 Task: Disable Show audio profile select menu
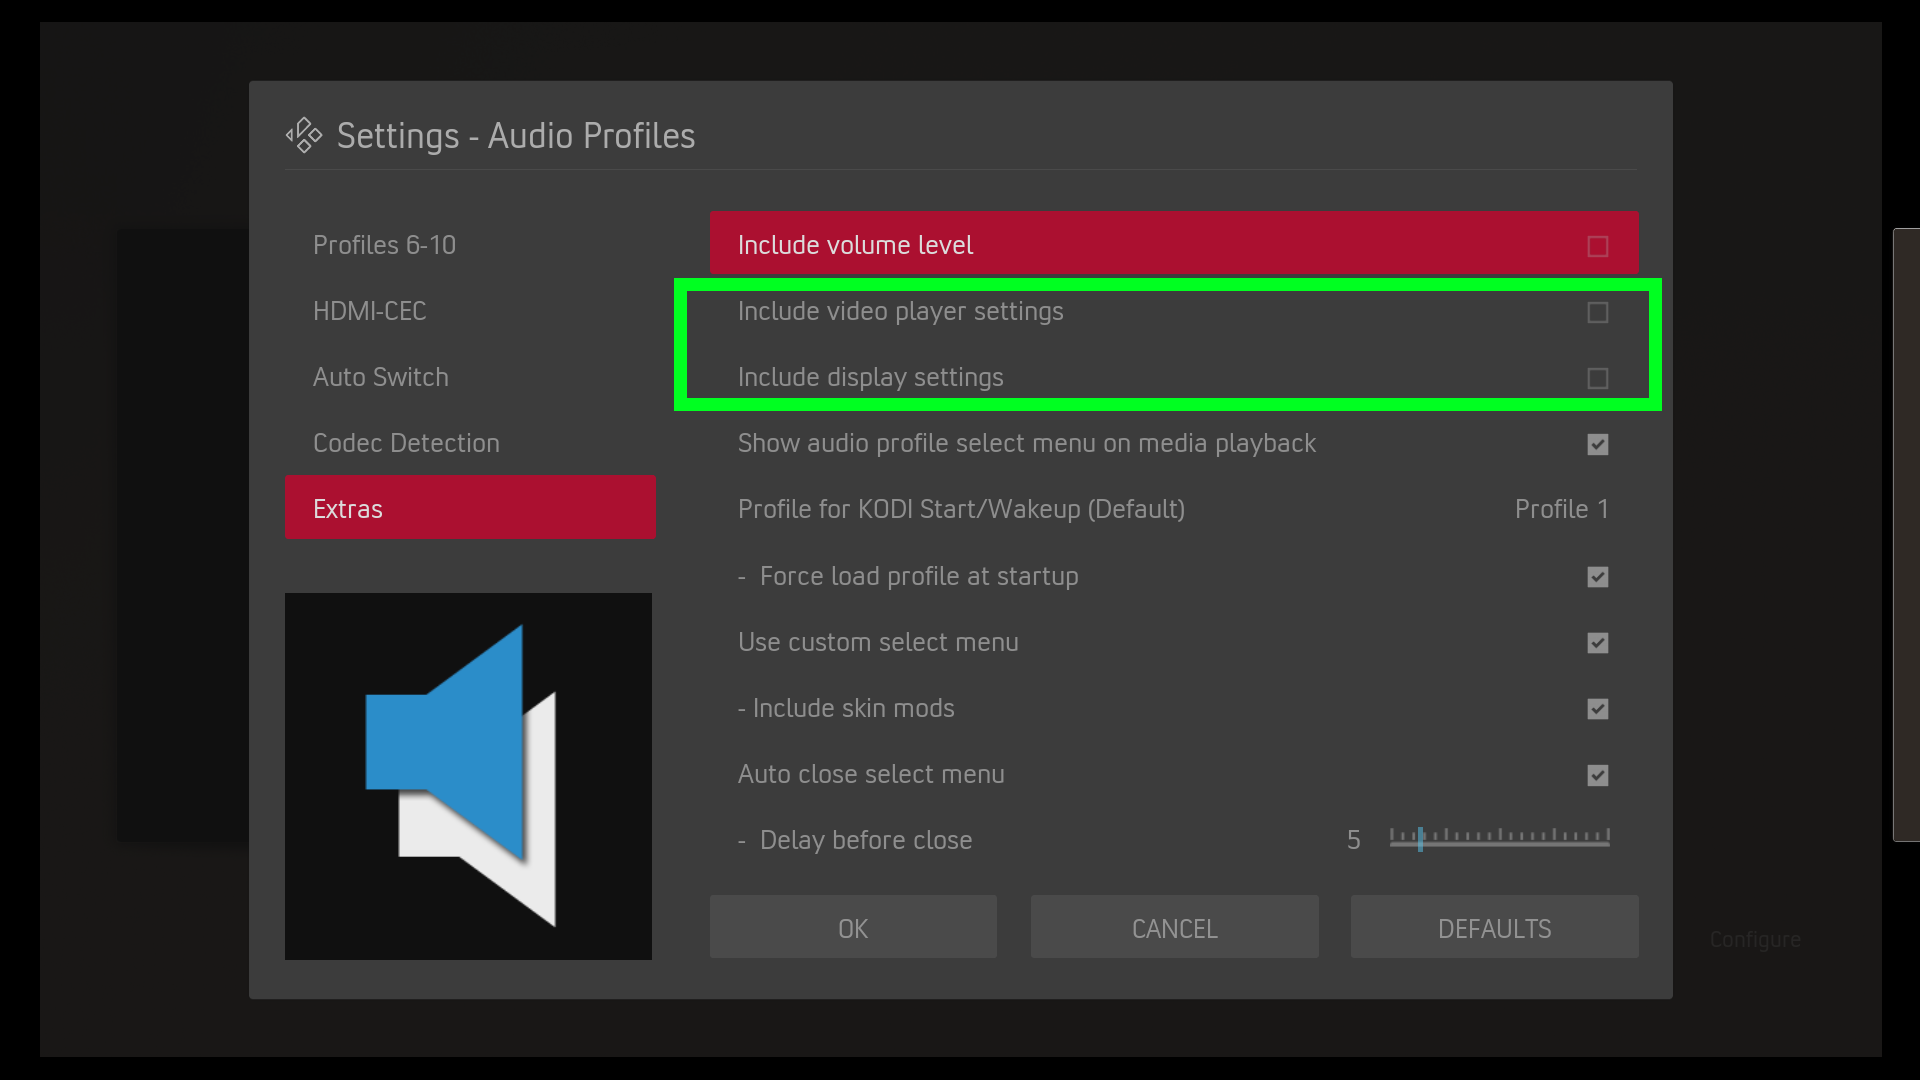[1597, 444]
